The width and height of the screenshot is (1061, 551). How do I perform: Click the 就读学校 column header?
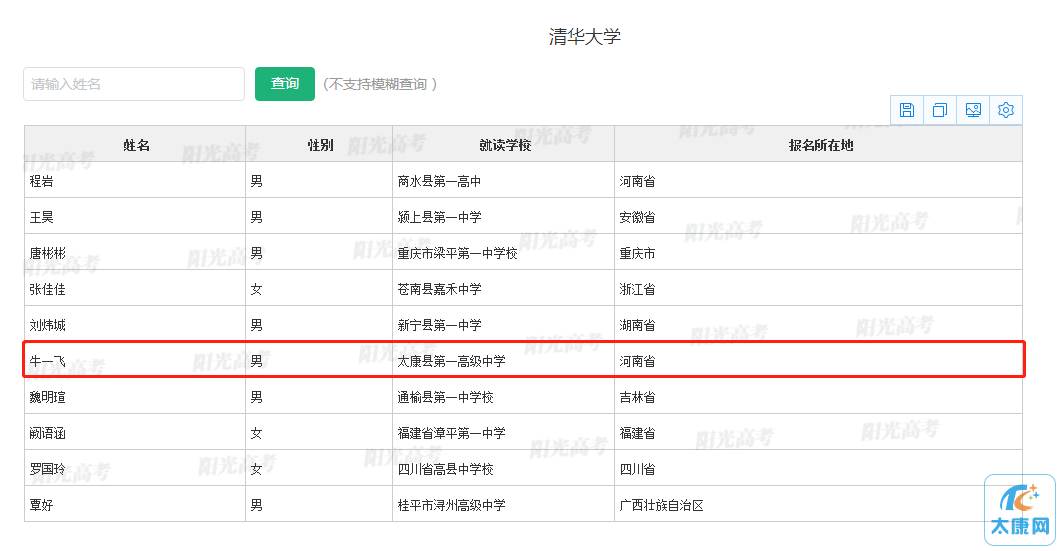[x=504, y=144]
